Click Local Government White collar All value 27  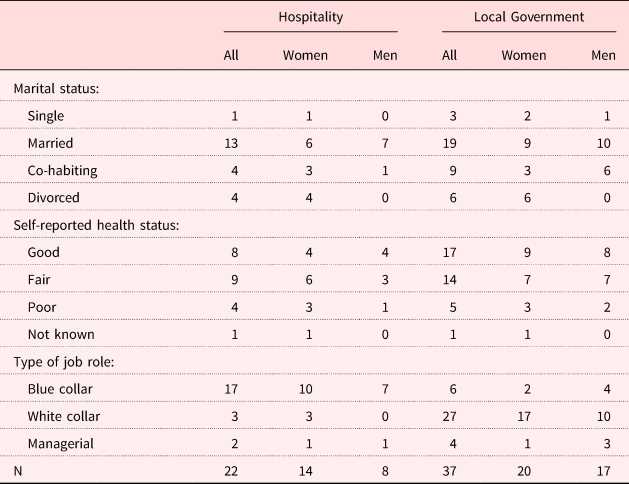pyautogui.click(x=450, y=415)
